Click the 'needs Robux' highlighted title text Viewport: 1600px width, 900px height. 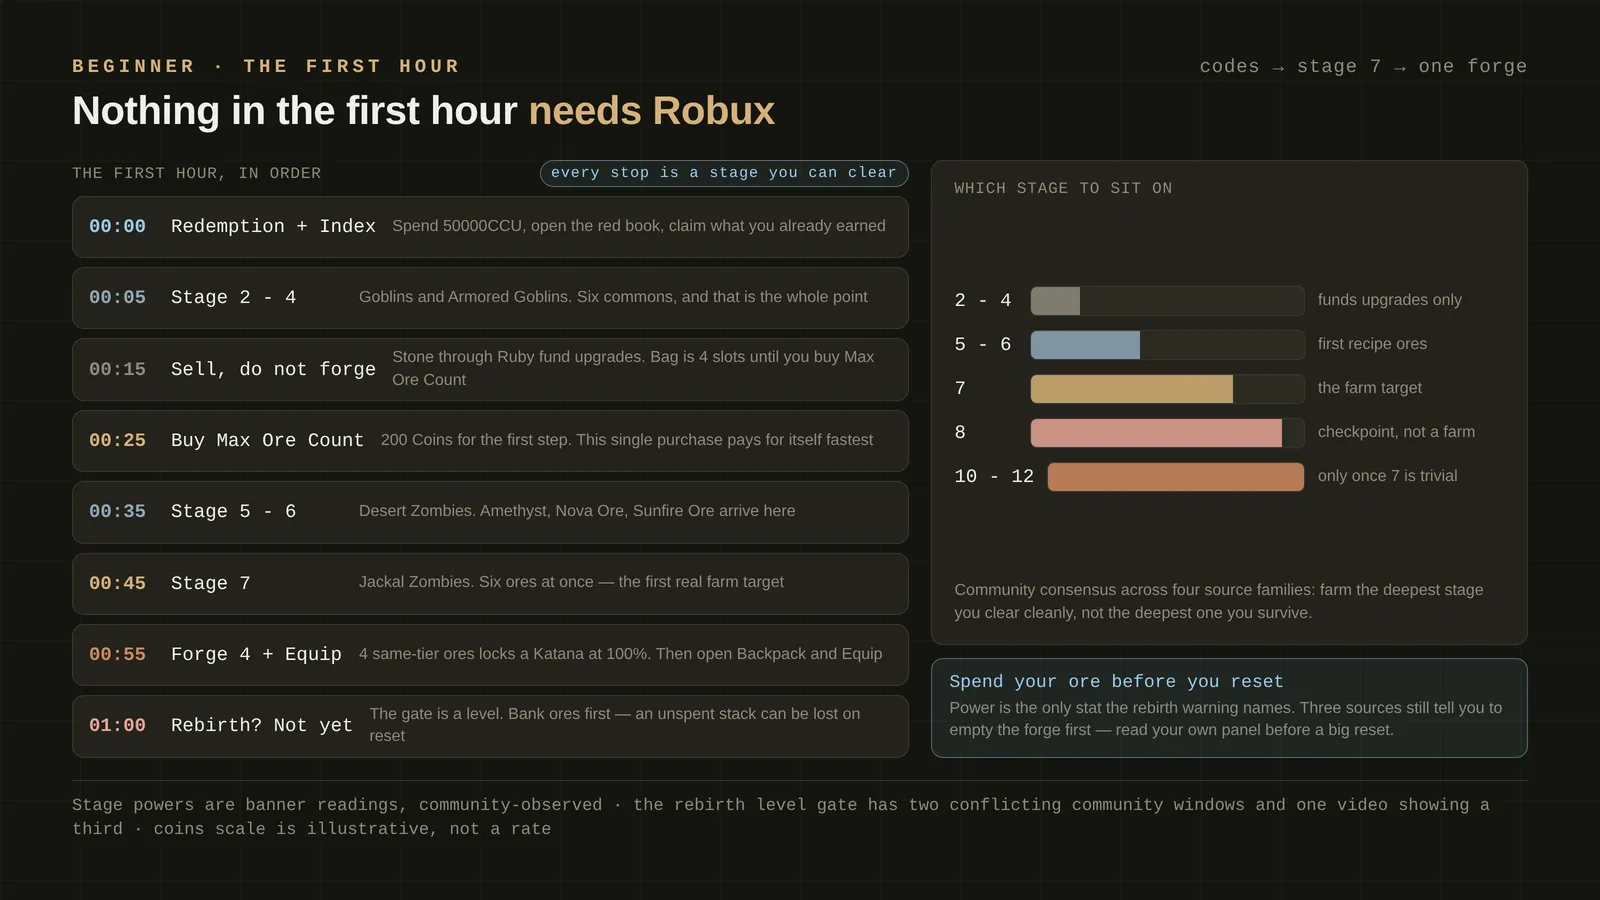pos(652,111)
